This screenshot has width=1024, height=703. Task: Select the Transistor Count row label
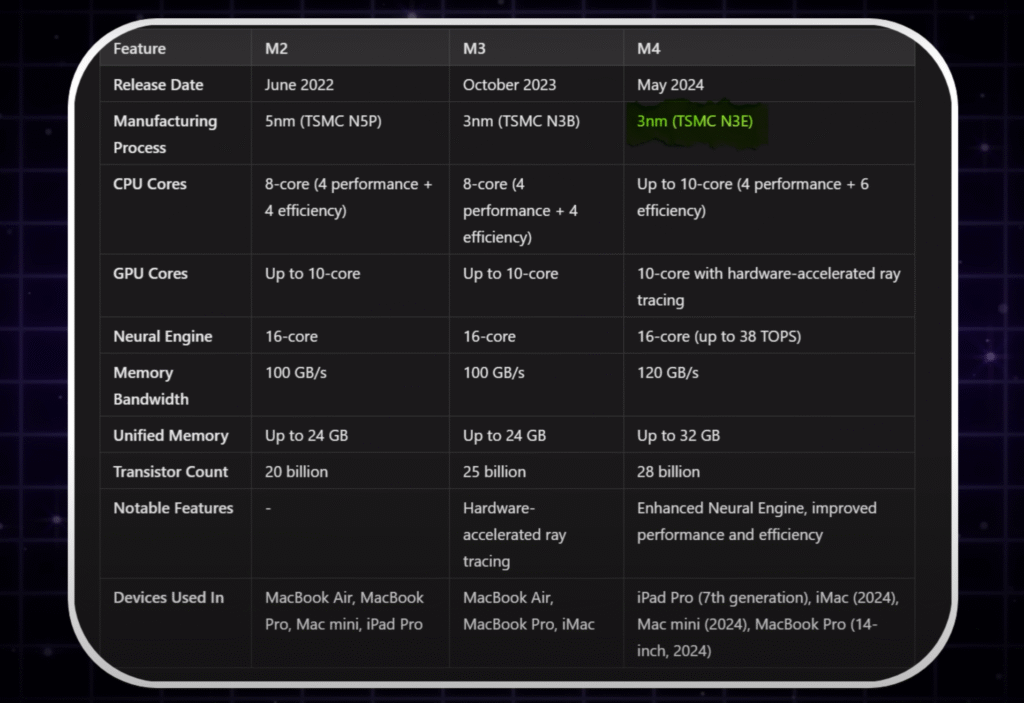point(170,472)
